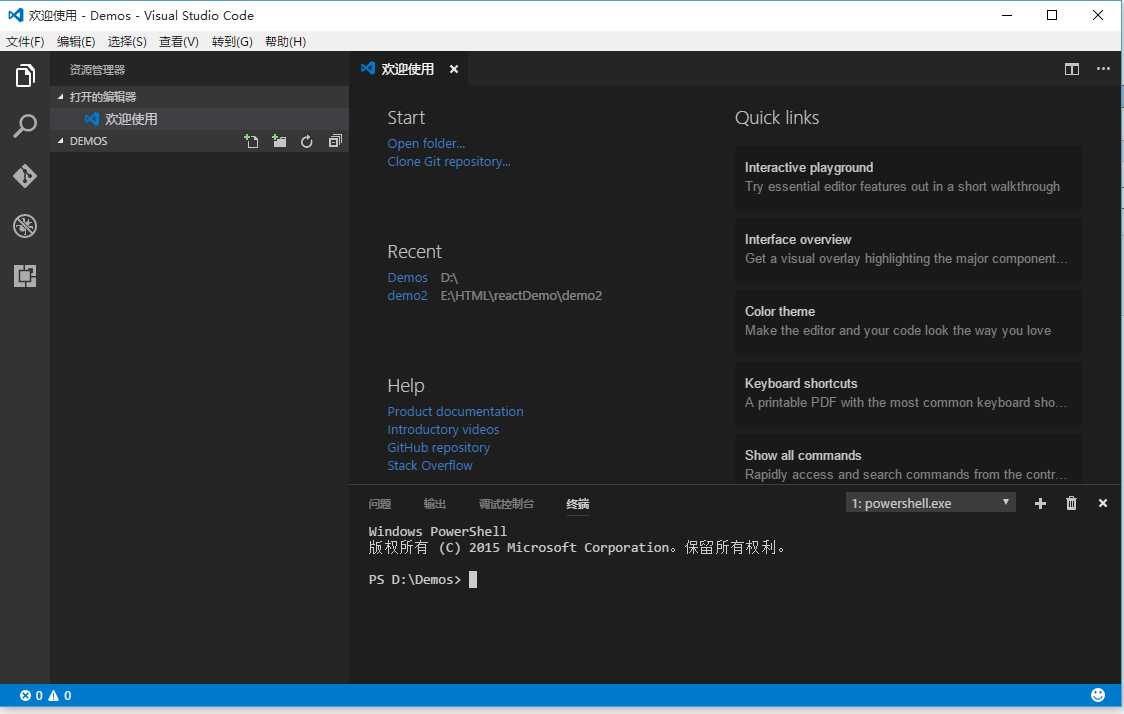This screenshot has height=714, width=1124.
Task: Open recent folder Demos
Action: [x=407, y=277]
